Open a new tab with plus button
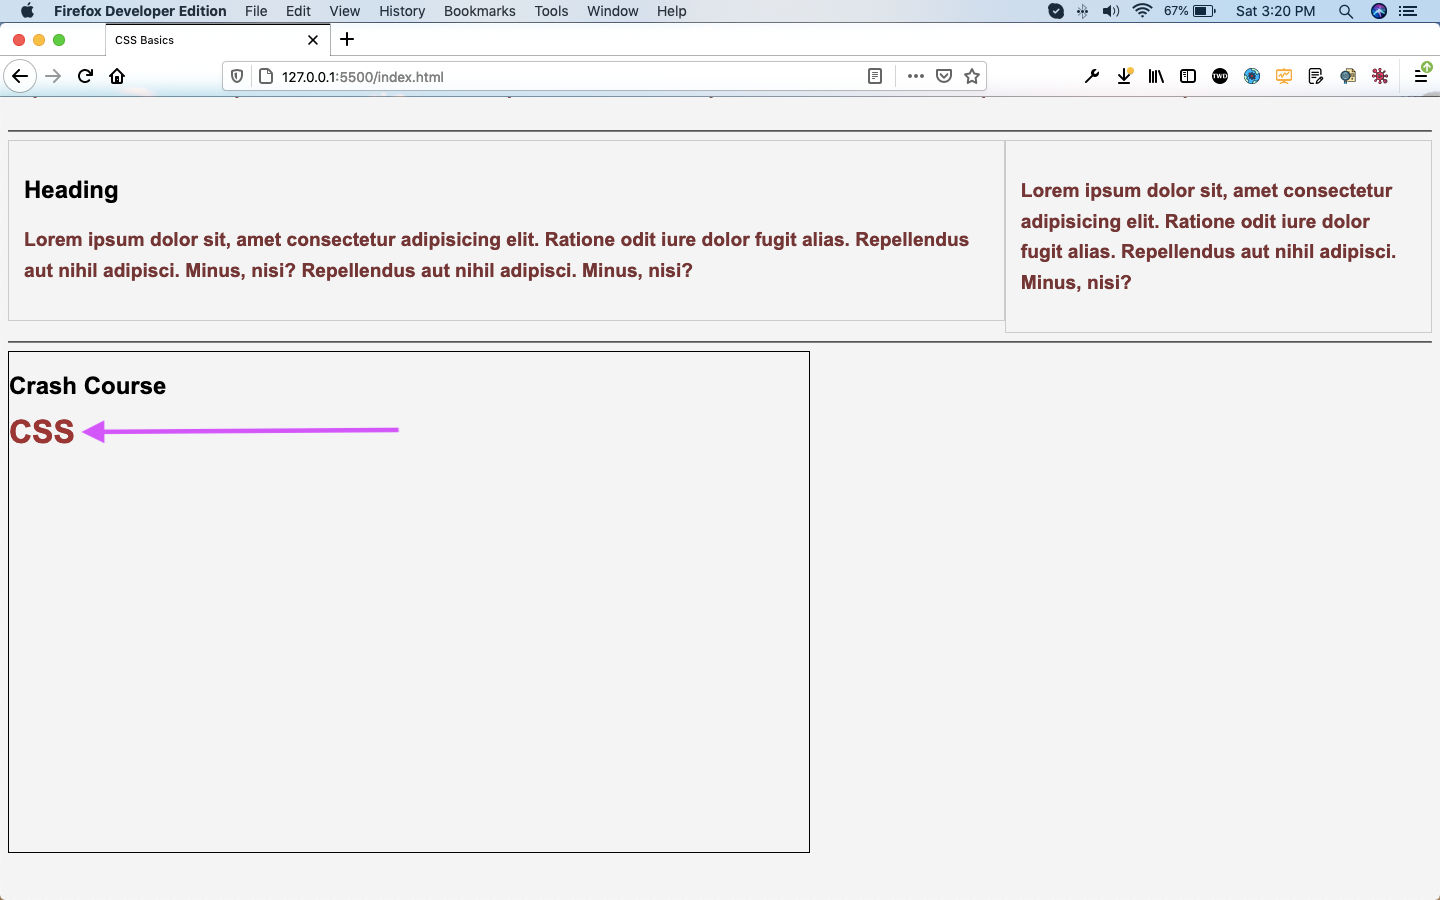This screenshot has width=1440, height=900. (347, 40)
